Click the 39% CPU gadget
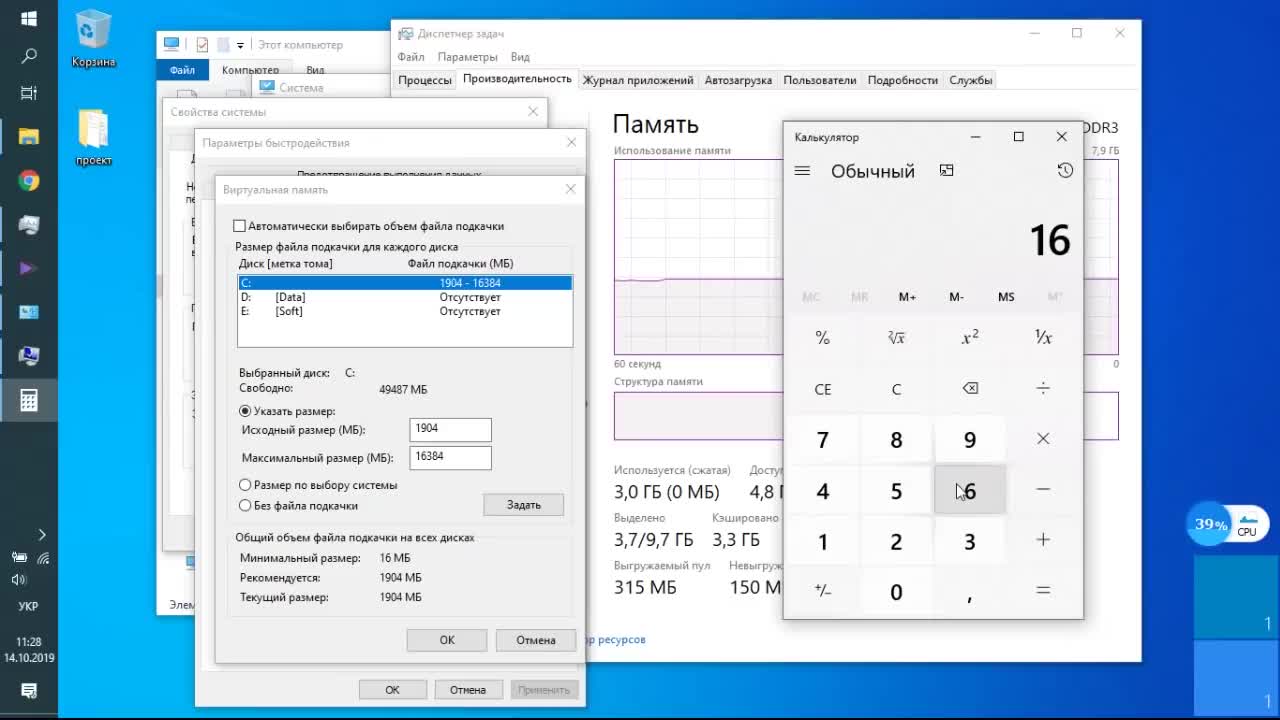This screenshot has height=720, width=1280. (x=1229, y=524)
